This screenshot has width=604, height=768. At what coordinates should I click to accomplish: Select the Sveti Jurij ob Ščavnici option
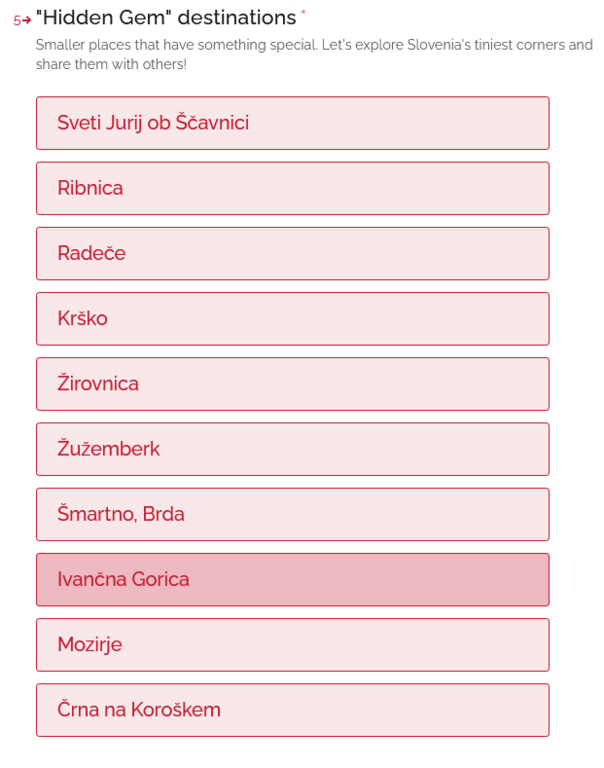click(x=292, y=123)
